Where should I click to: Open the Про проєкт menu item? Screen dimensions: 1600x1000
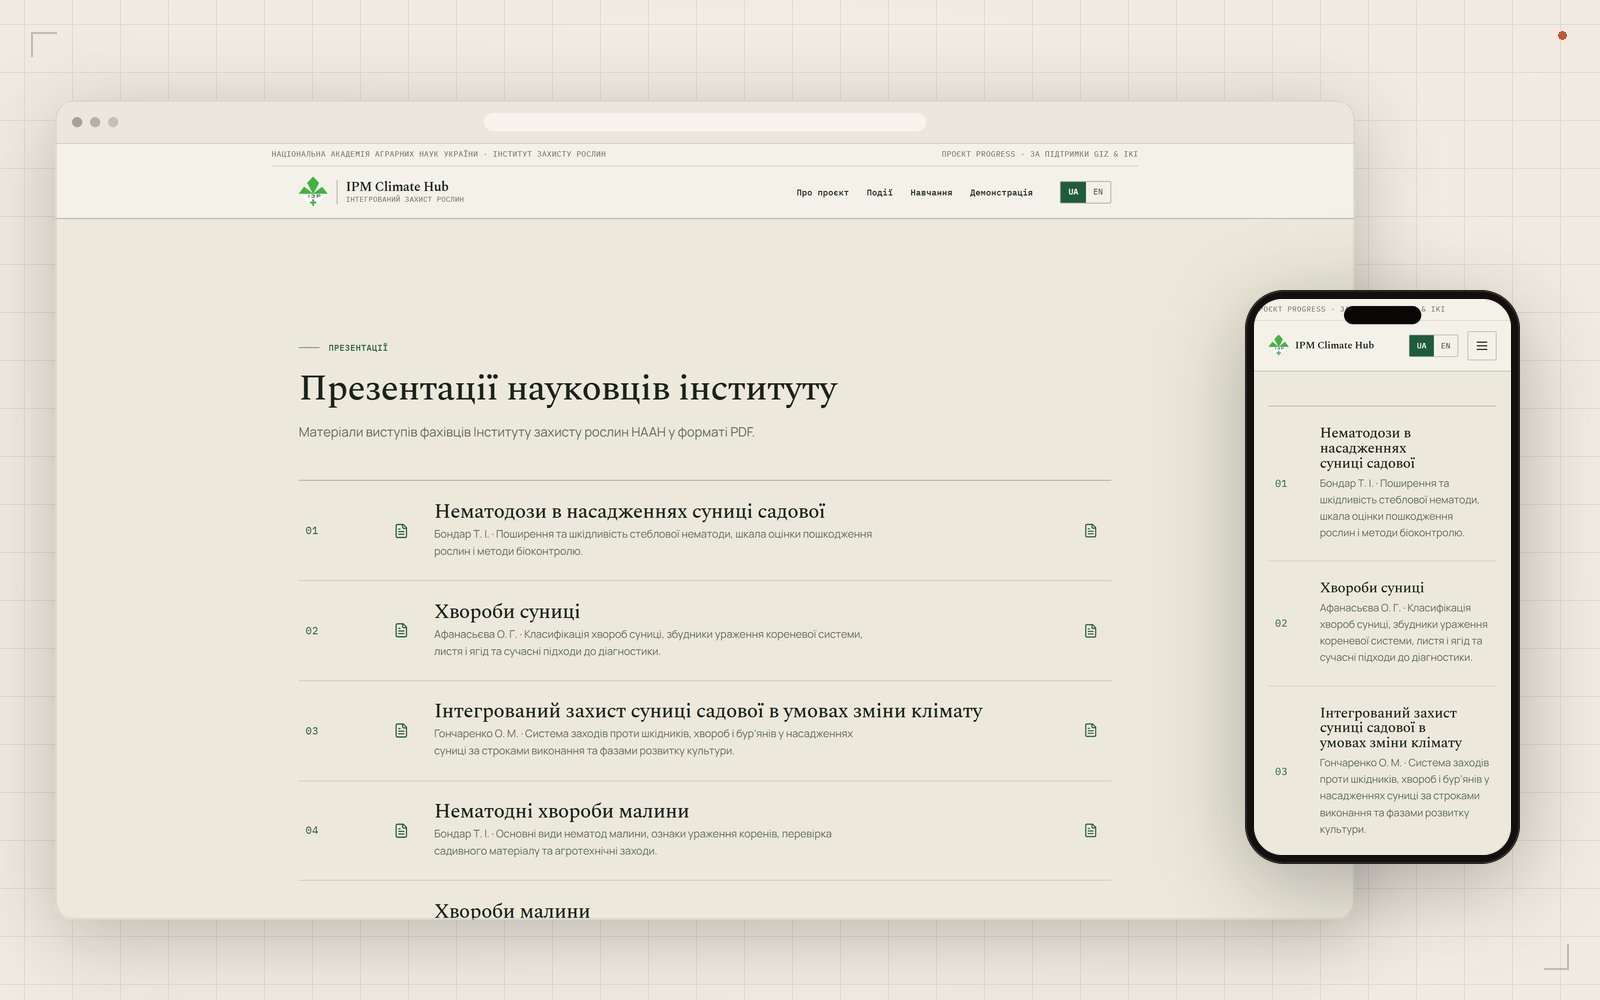pyautogui.click(x=822, y=193)
